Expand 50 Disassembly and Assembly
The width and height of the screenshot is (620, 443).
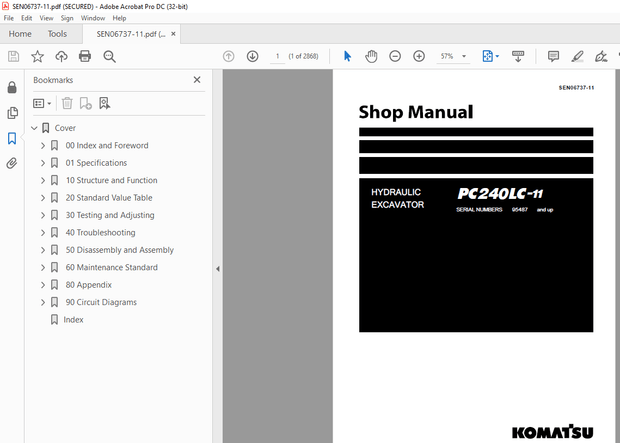click(x=43, y=250)
